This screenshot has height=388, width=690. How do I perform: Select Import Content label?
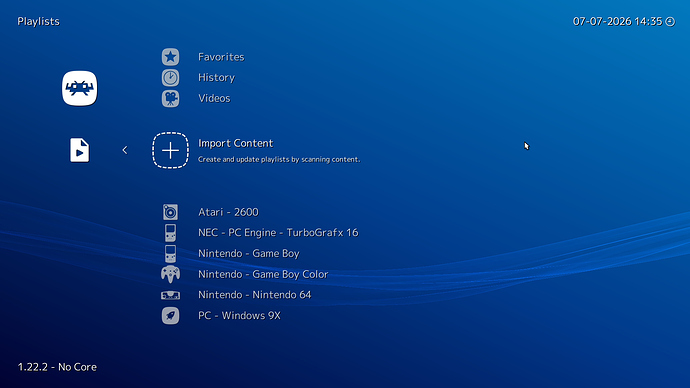(x=235, y=143)
